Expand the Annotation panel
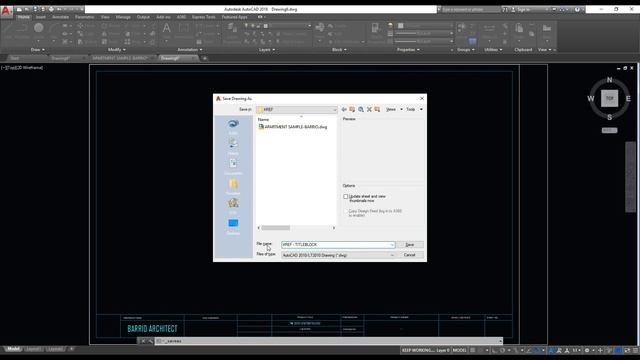Viewport: 640px width, 360px height. click(x=189, y=50)
